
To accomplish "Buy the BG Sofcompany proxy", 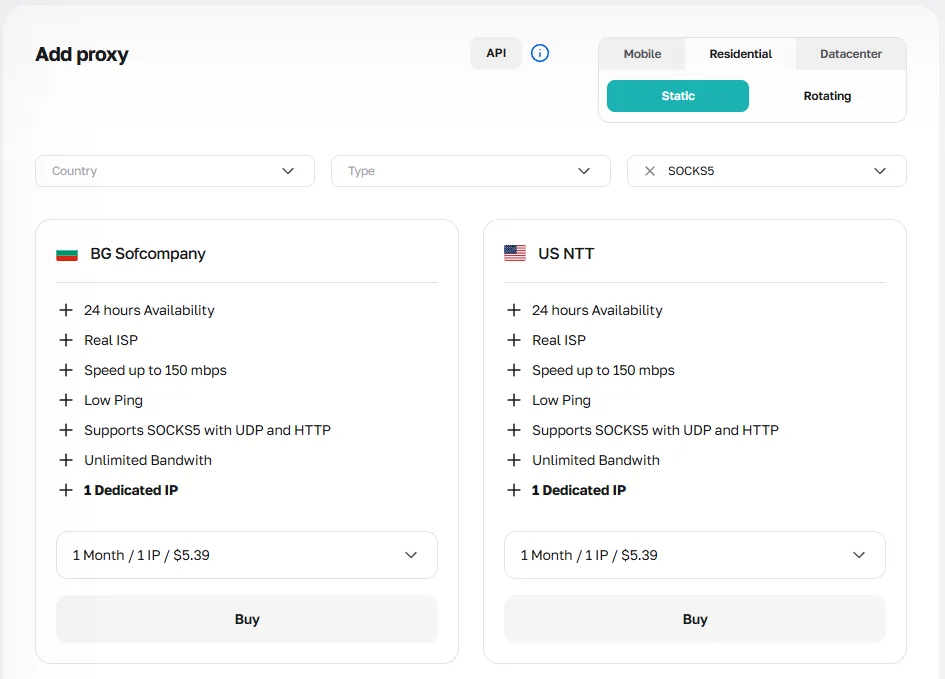I will (x=247, y=619).
